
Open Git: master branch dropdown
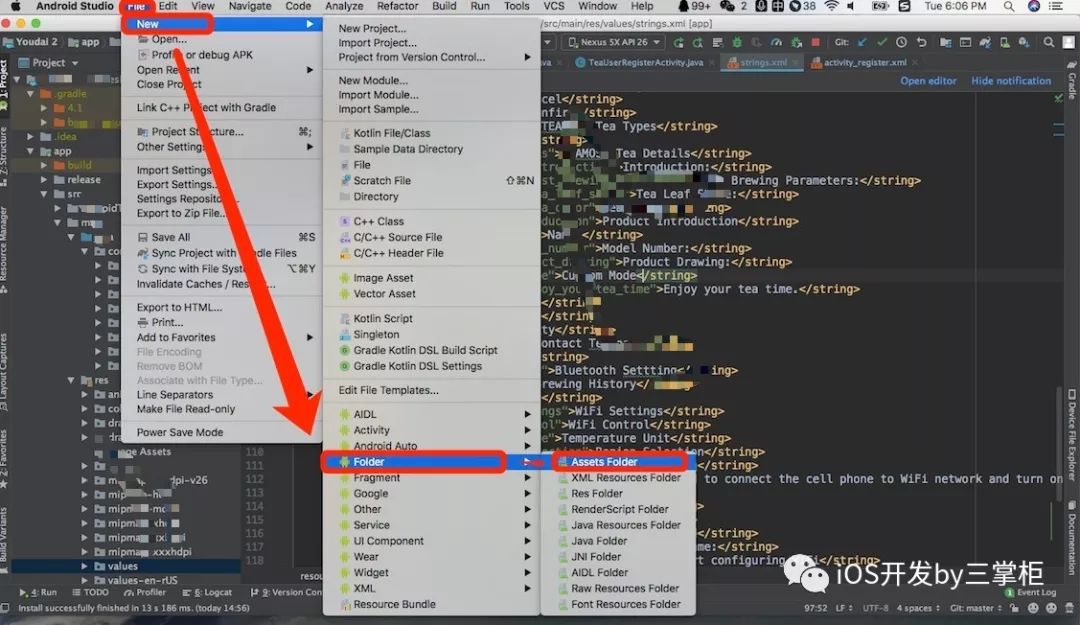[975, 608]
